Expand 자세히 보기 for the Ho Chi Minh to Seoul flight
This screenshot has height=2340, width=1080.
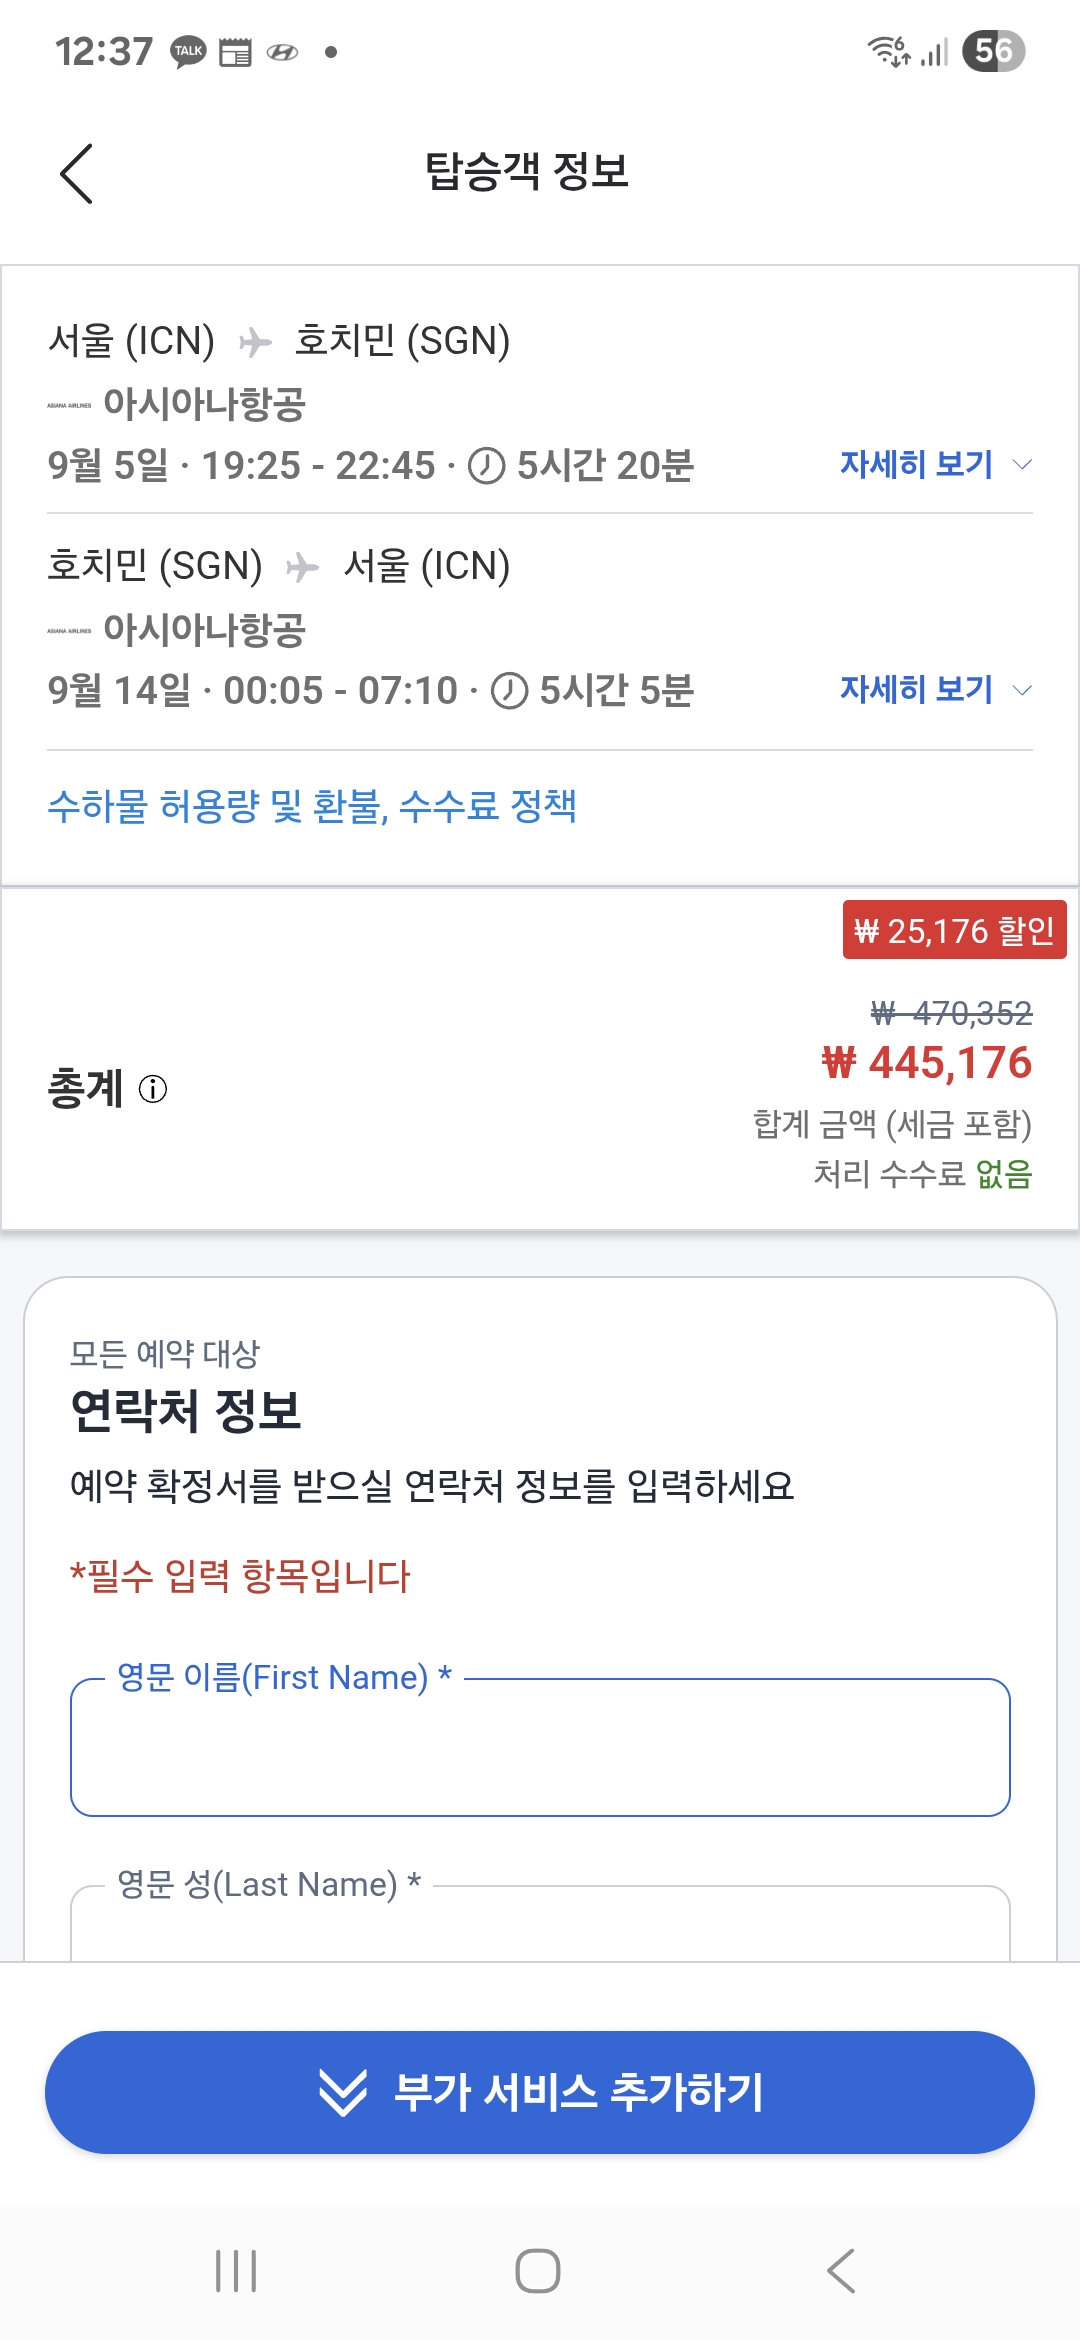[x=934, y=689]
